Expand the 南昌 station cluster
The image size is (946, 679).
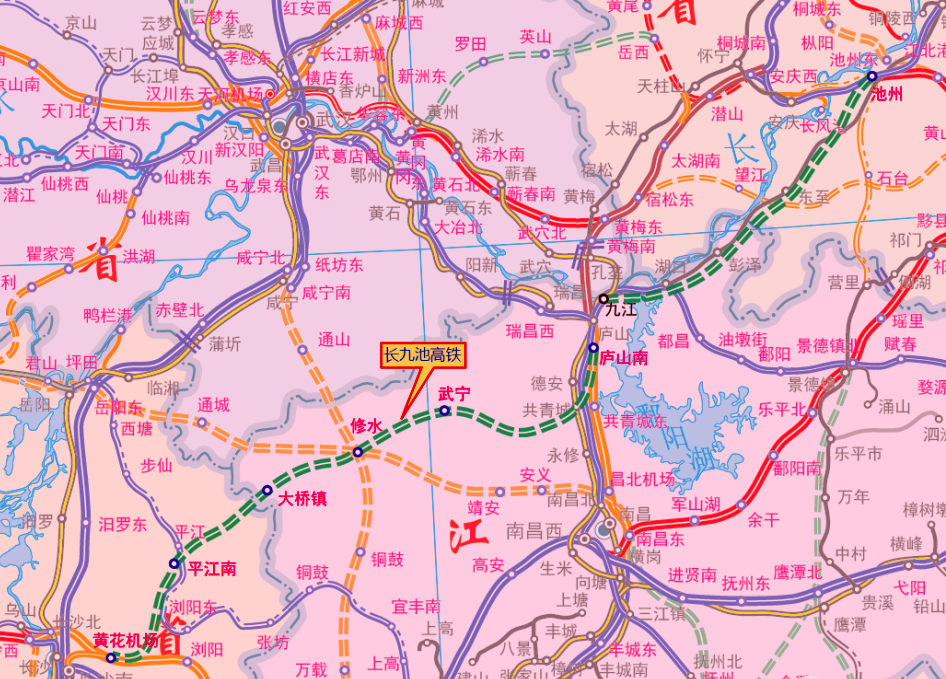pyautogui.click(x=608, y=522)
